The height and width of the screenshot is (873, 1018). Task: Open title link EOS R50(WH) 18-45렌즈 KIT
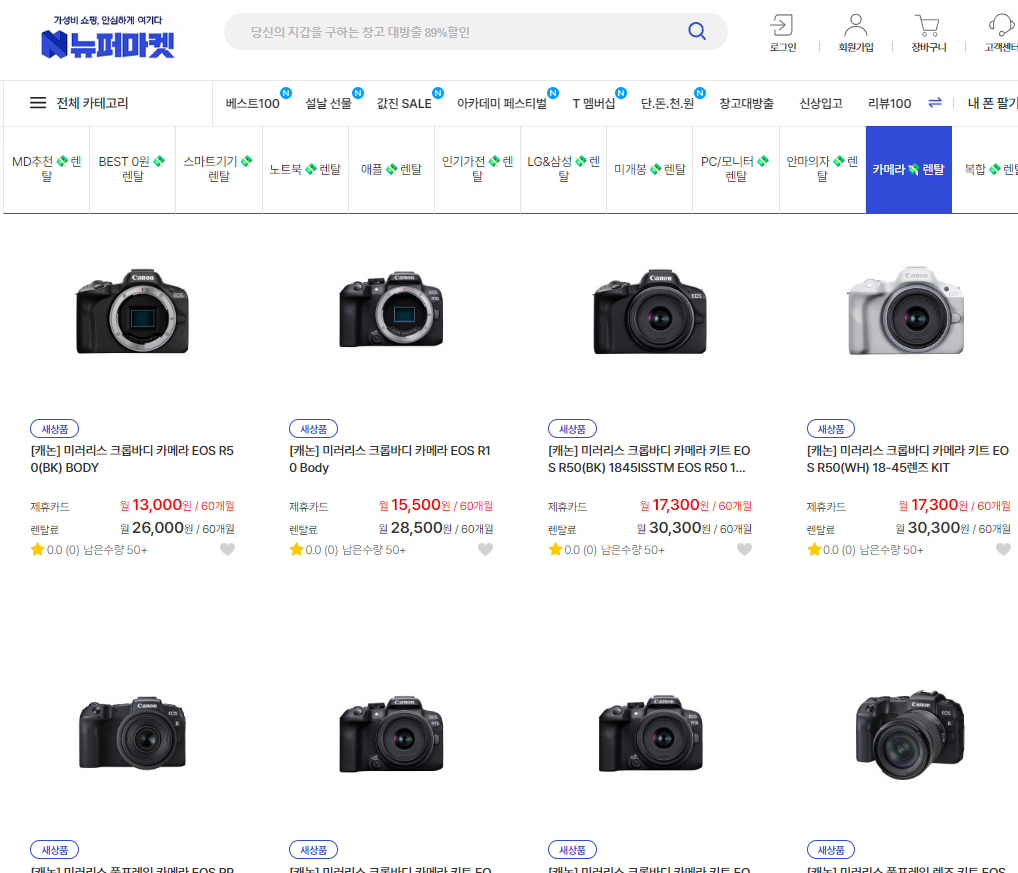[908, 459]
